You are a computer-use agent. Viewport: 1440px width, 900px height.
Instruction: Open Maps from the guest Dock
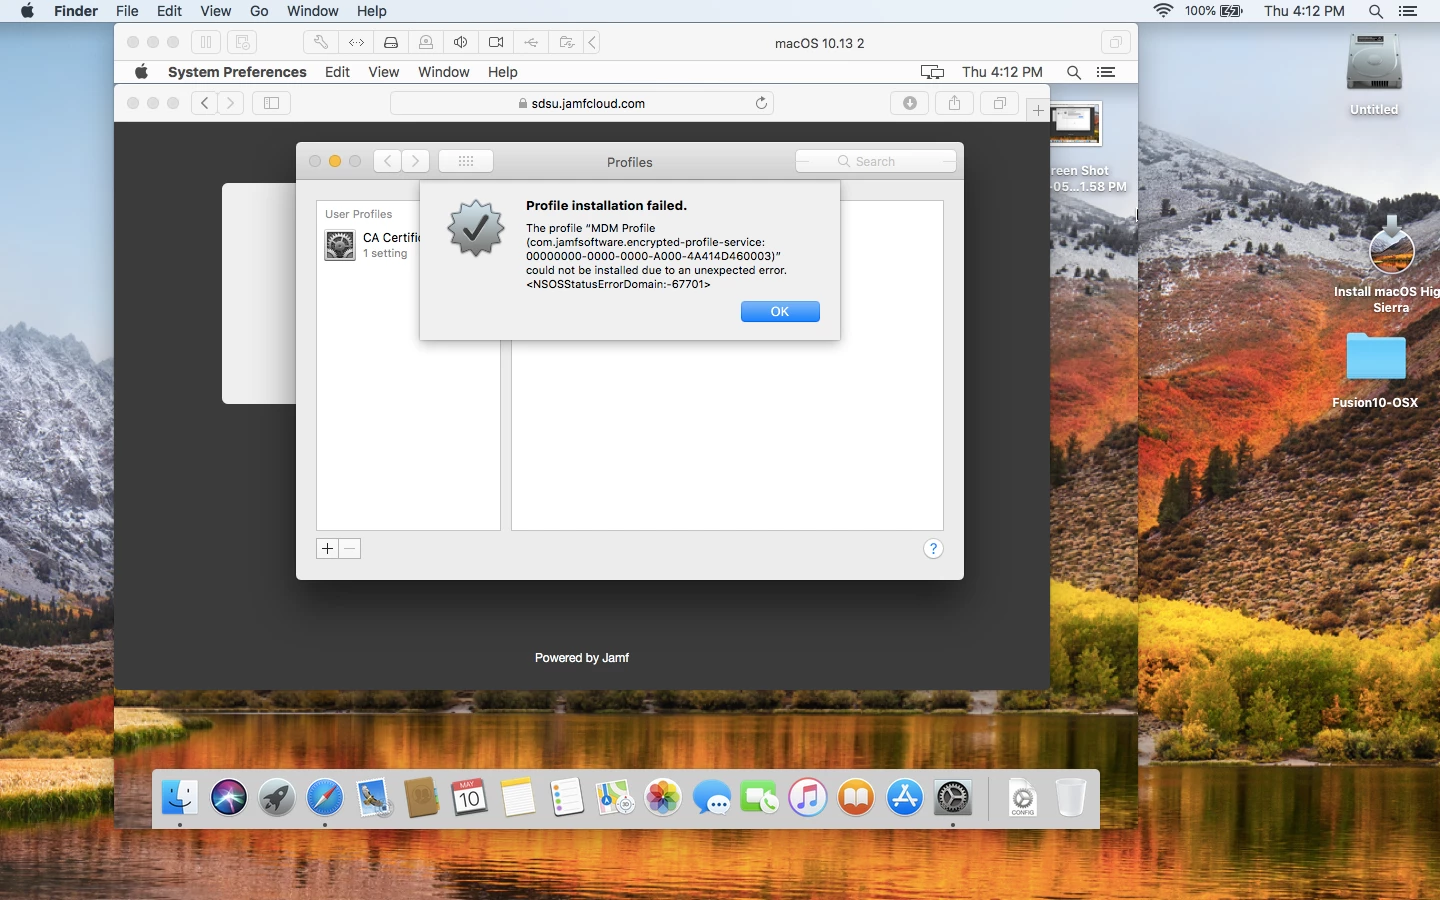click(x=615, y=798)
